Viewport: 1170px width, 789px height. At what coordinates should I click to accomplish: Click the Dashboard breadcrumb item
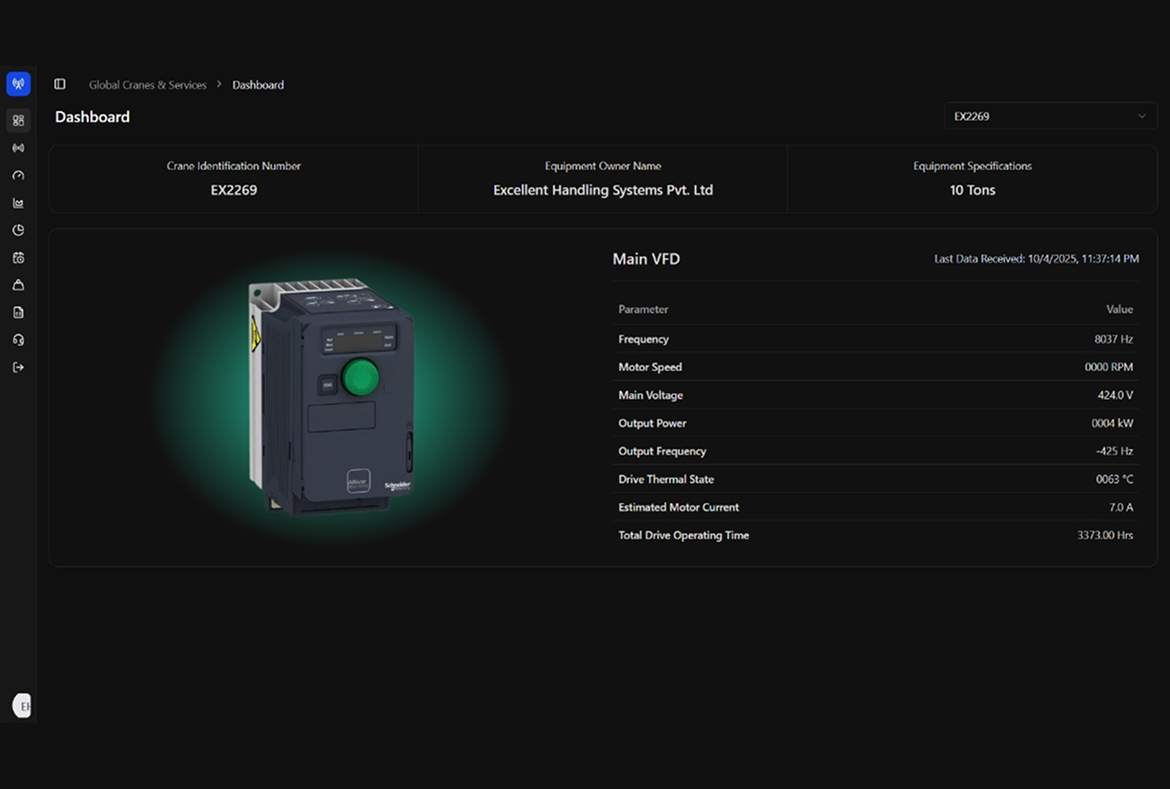[x=258, y=85]
